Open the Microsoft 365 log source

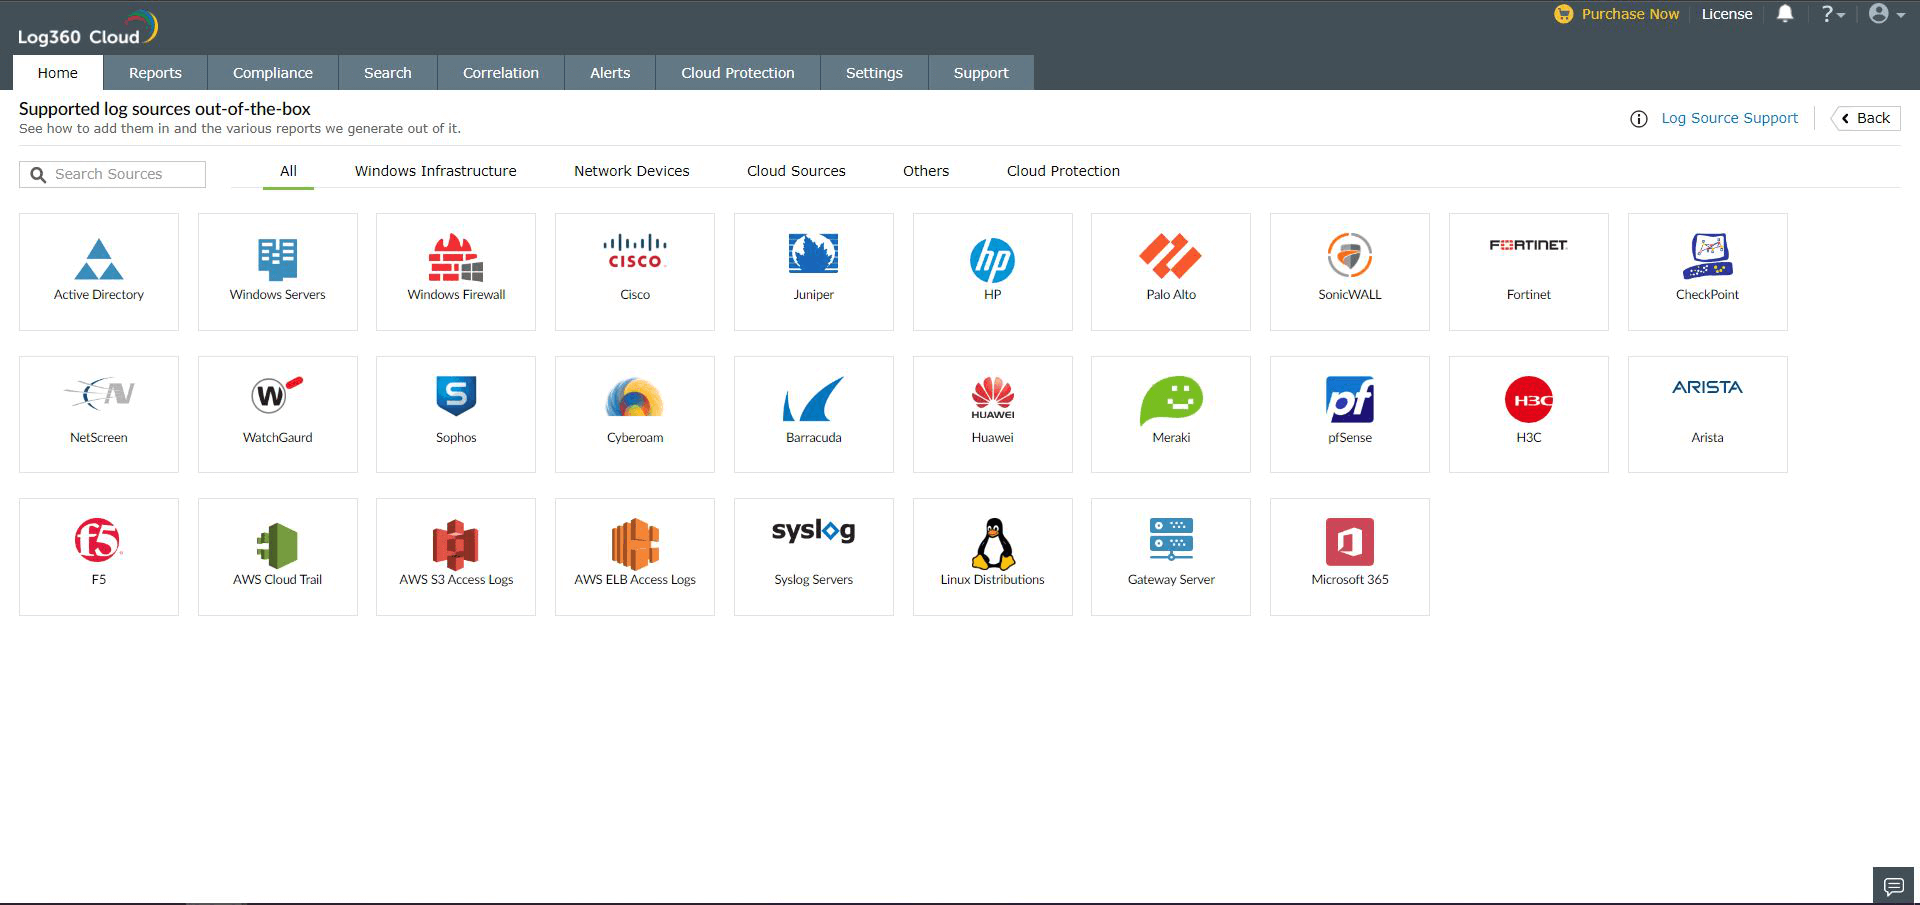(1349, 556)
